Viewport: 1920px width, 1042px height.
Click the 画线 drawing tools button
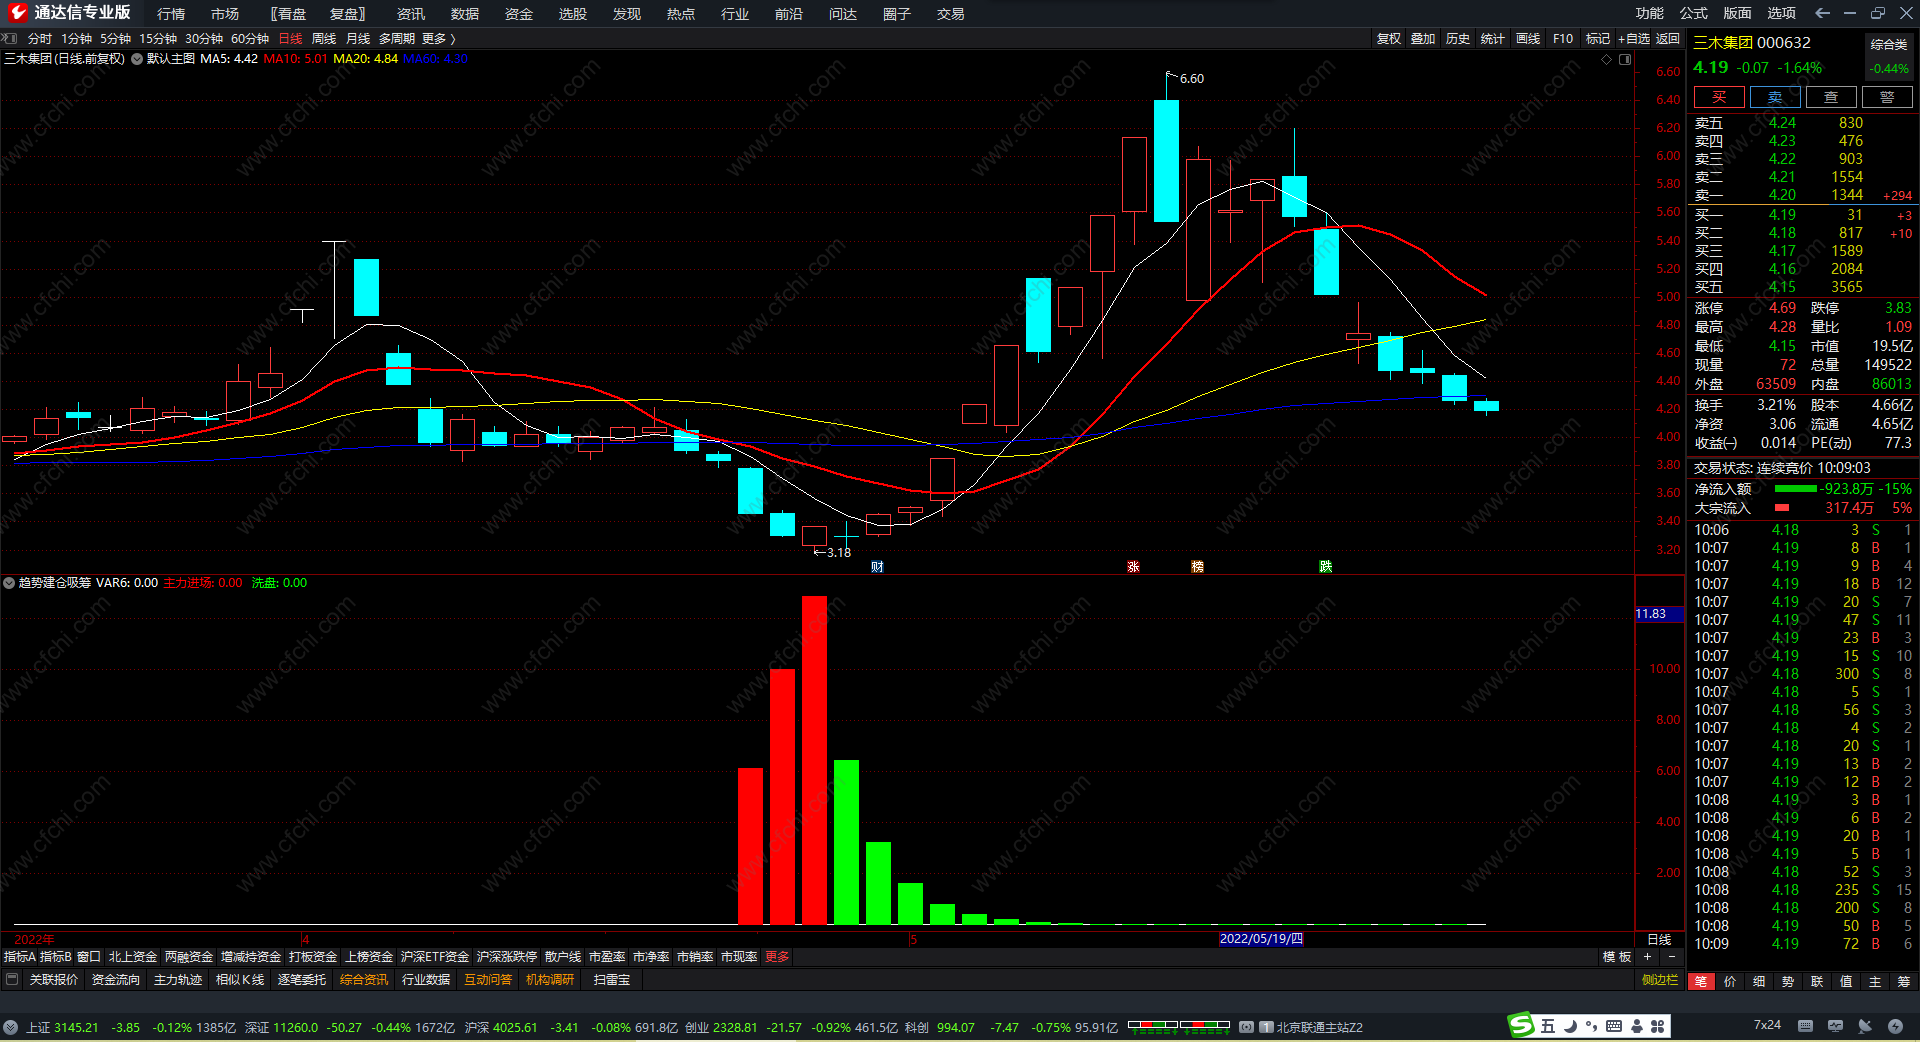1528,38
